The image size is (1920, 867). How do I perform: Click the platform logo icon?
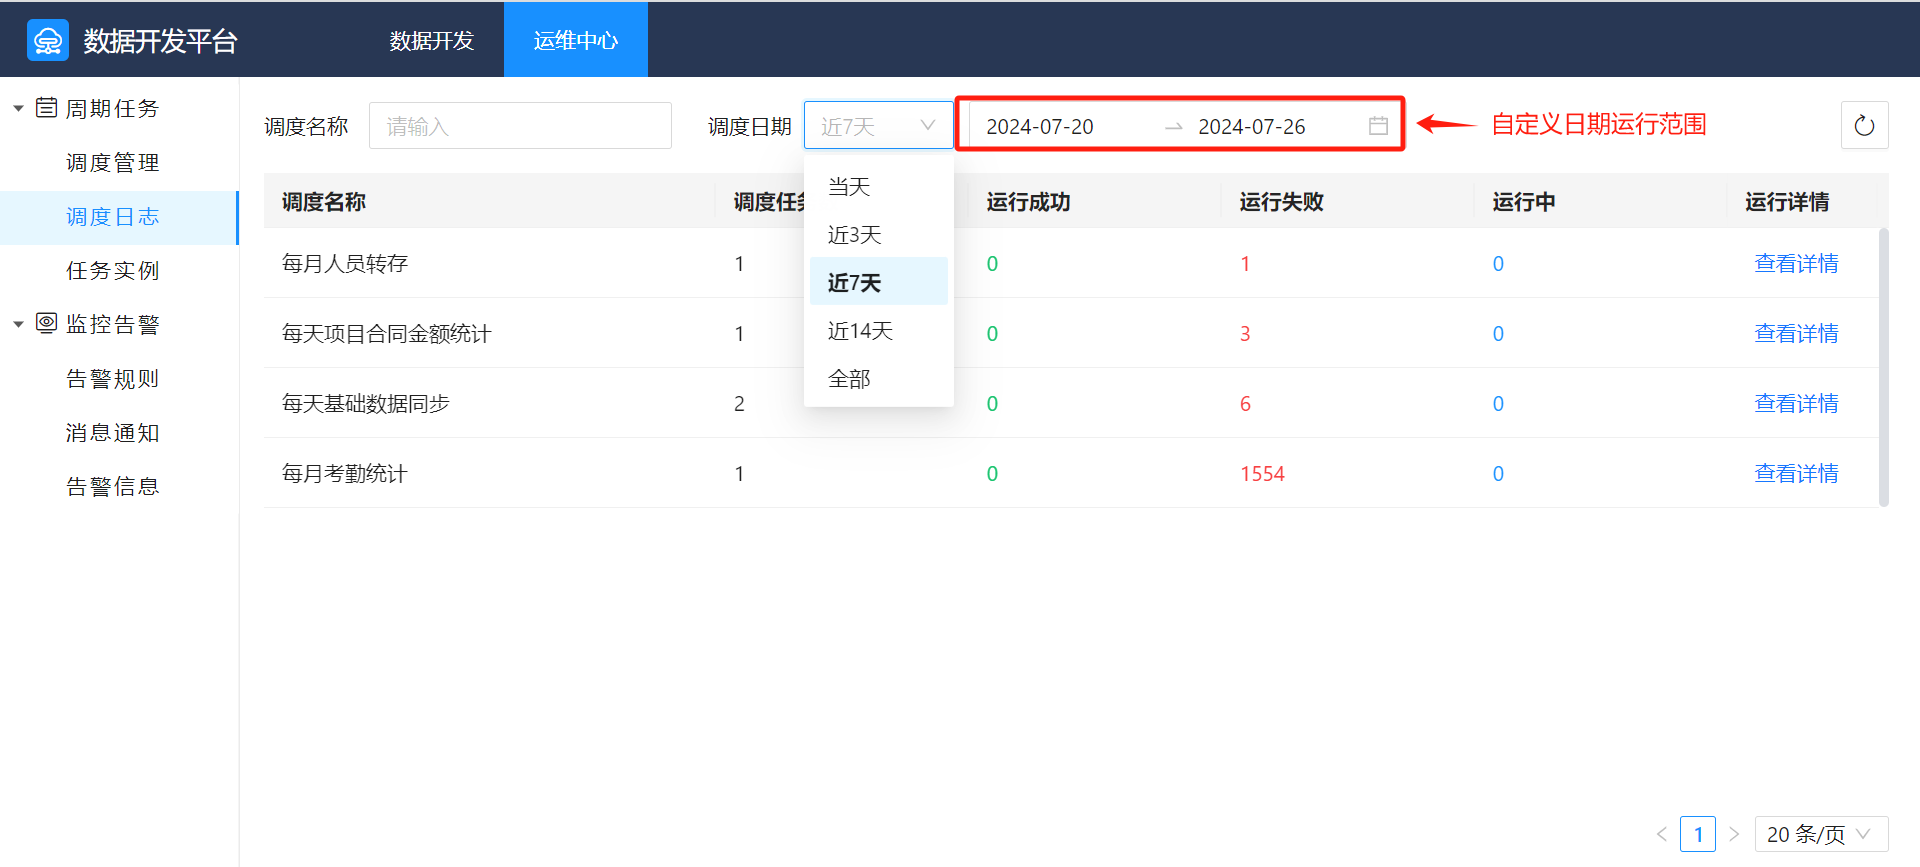click(48, 41)
